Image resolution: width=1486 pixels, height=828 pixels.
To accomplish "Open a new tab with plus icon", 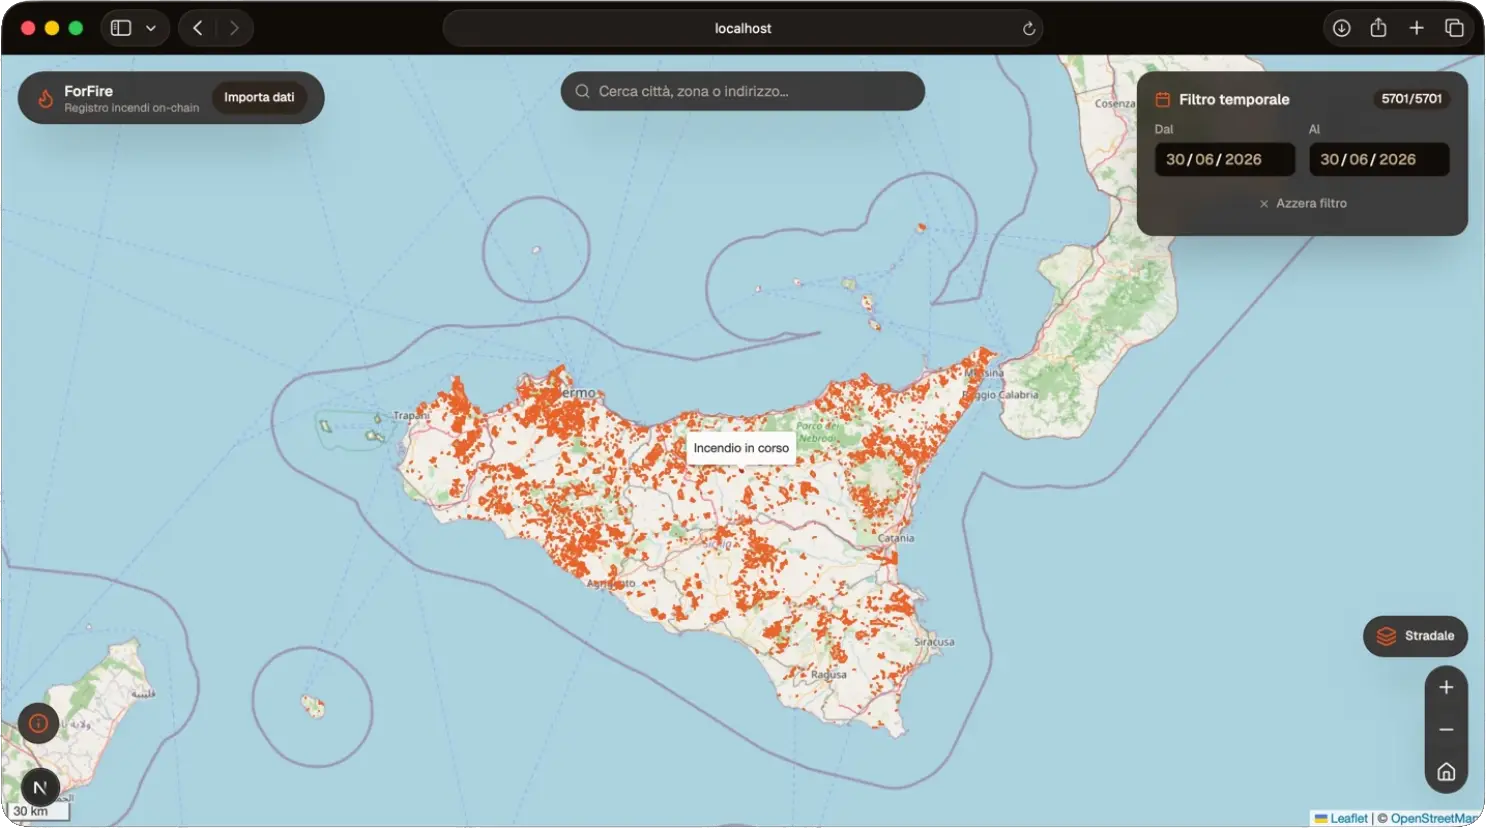I will (x=1416, y=28).
